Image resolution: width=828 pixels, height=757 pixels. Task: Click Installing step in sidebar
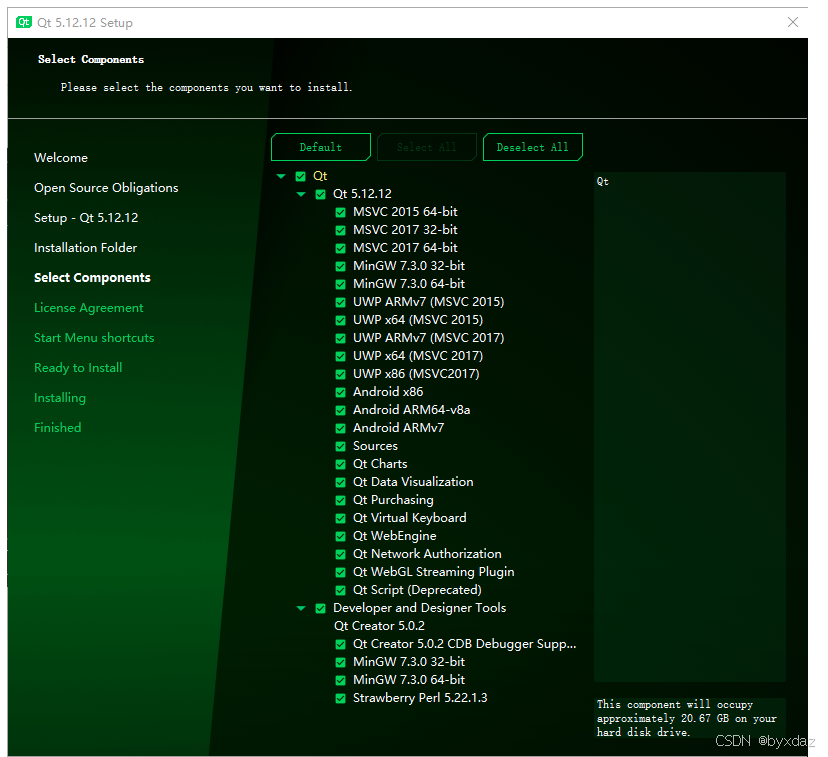tap(60, 398)
